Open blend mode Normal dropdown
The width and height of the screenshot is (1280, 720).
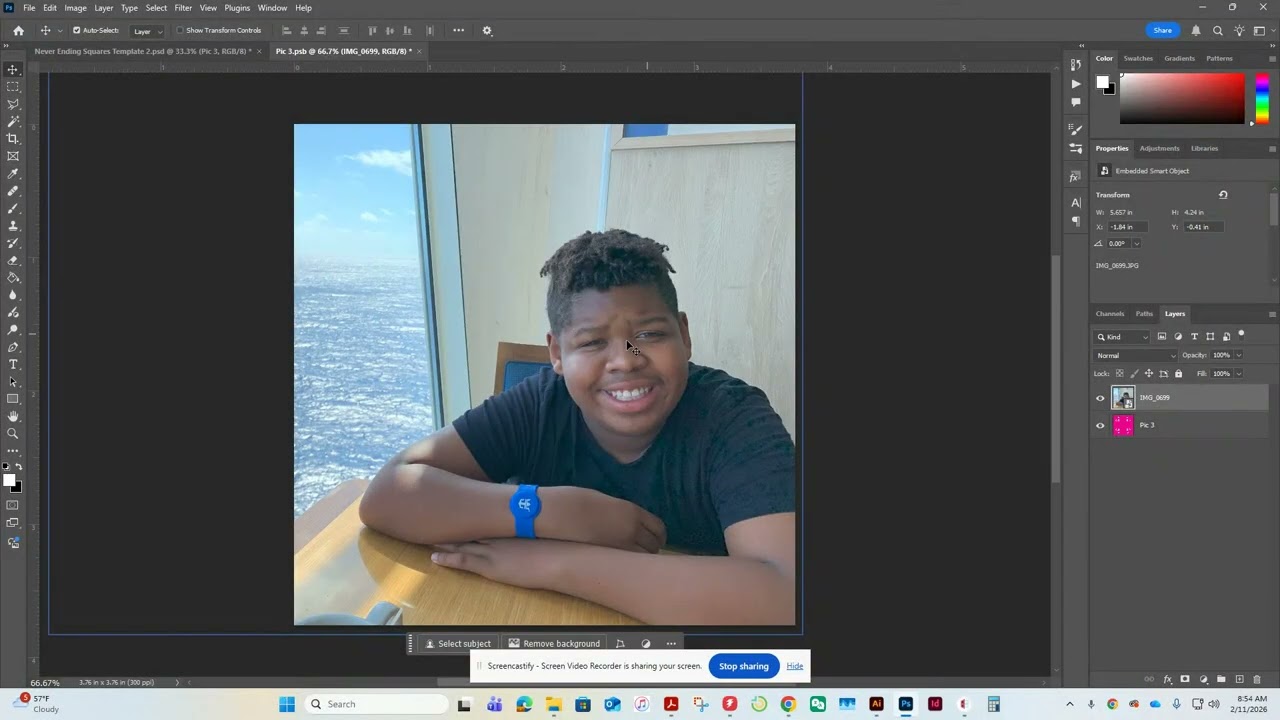click(1136, 356)
